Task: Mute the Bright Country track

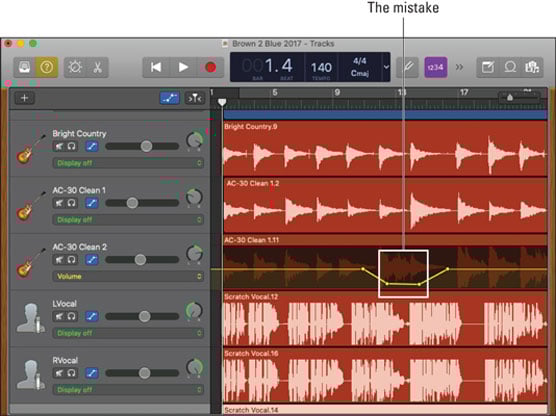Action: tap(59, 146)
